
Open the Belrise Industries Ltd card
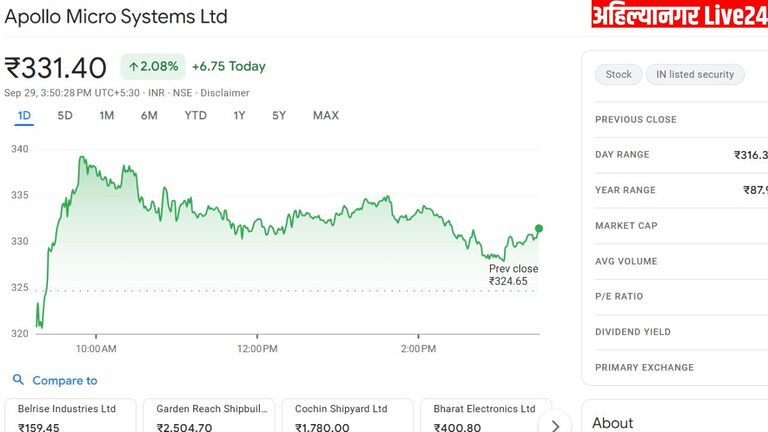point(69,416)
